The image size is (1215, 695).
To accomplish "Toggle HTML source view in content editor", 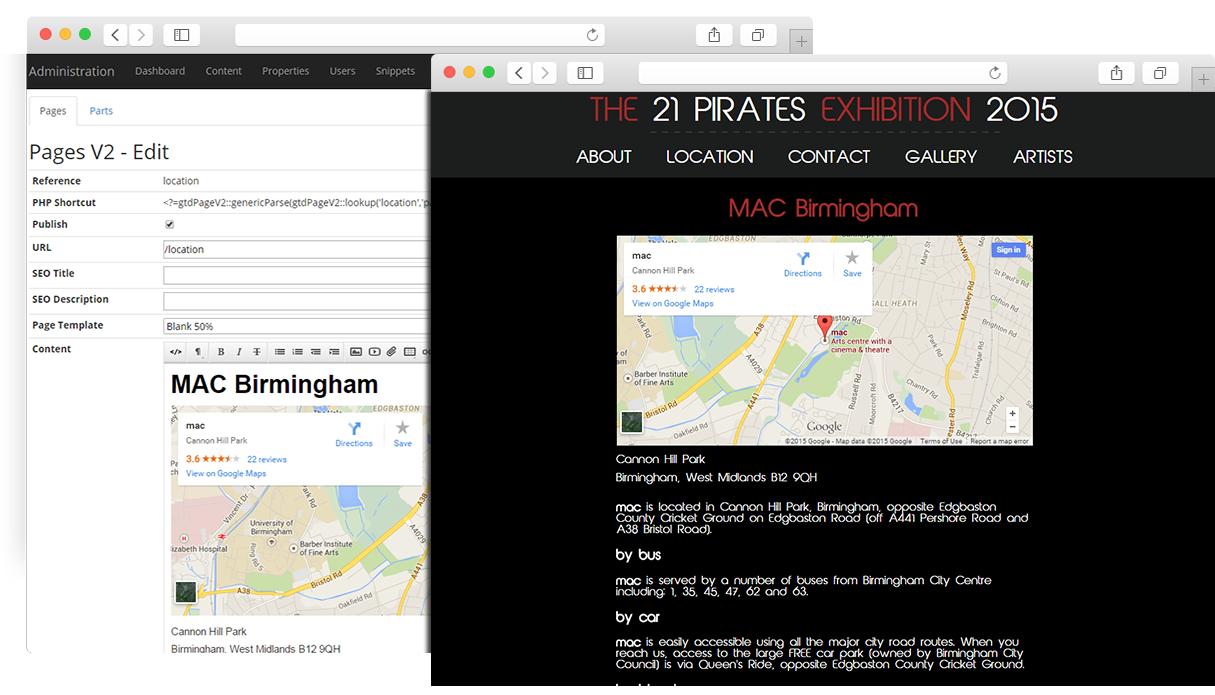I will pos(176,351).
